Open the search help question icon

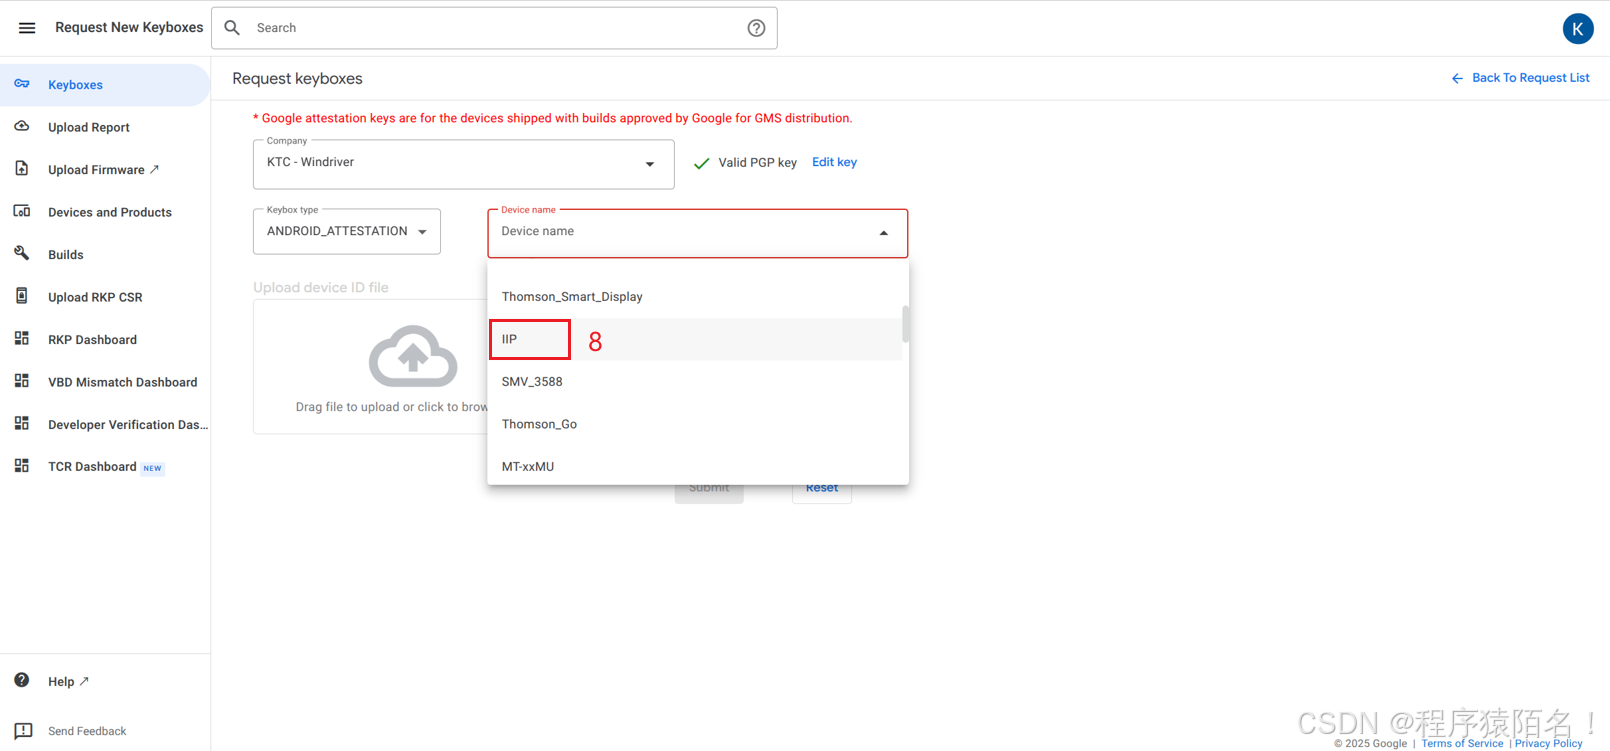click(x=756, y=28)
